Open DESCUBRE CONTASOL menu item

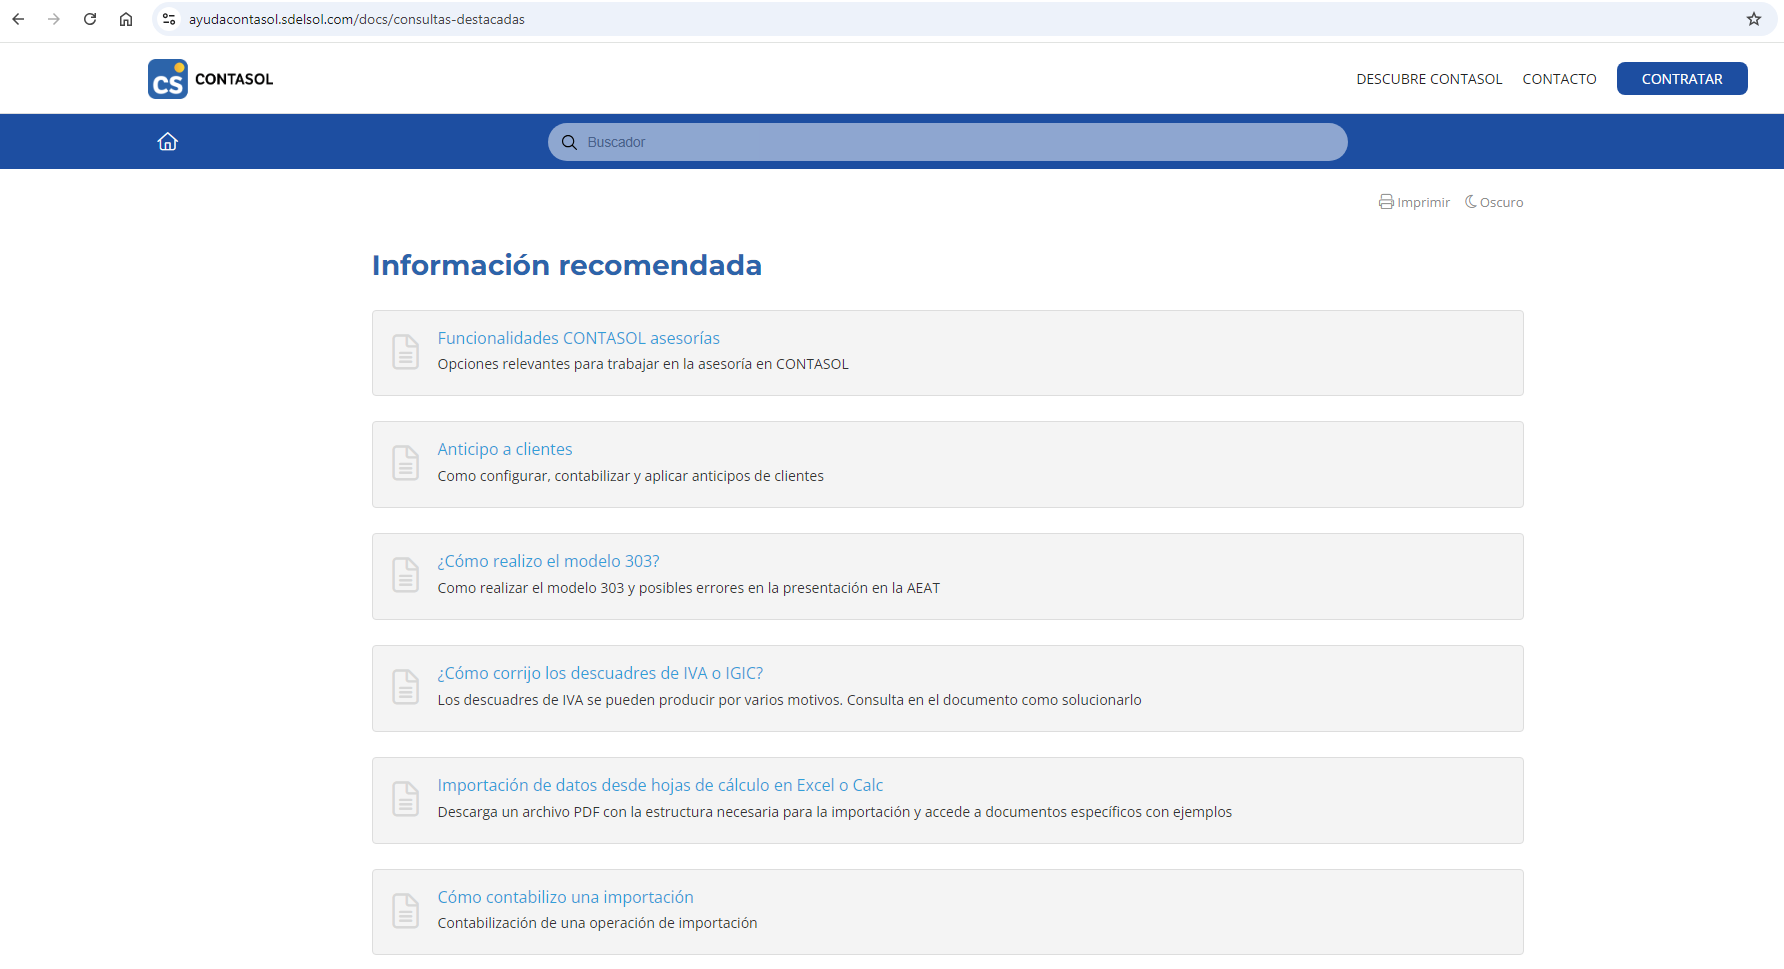pos(1429,79)
